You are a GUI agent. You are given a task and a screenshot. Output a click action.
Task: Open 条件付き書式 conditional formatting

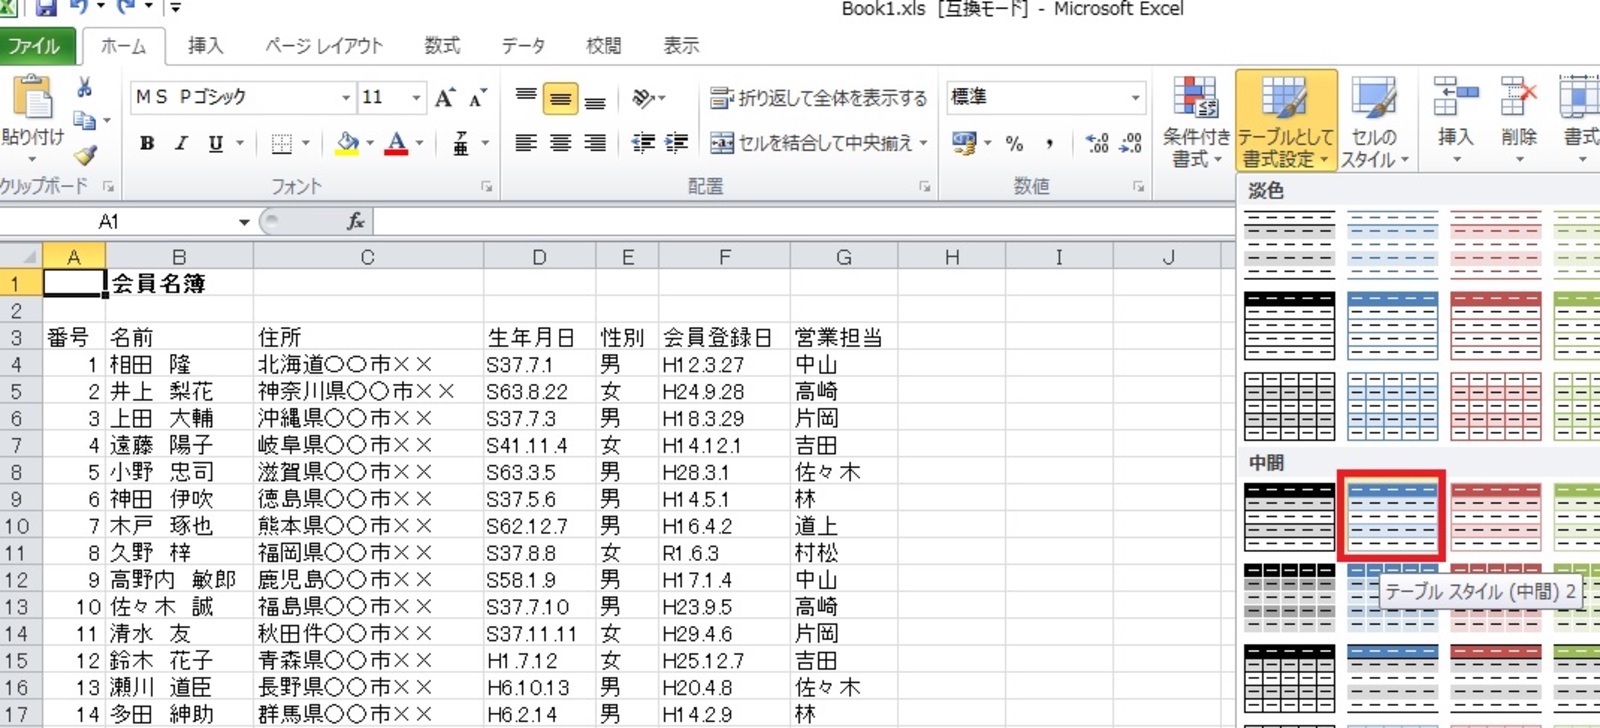(1196, 121)
